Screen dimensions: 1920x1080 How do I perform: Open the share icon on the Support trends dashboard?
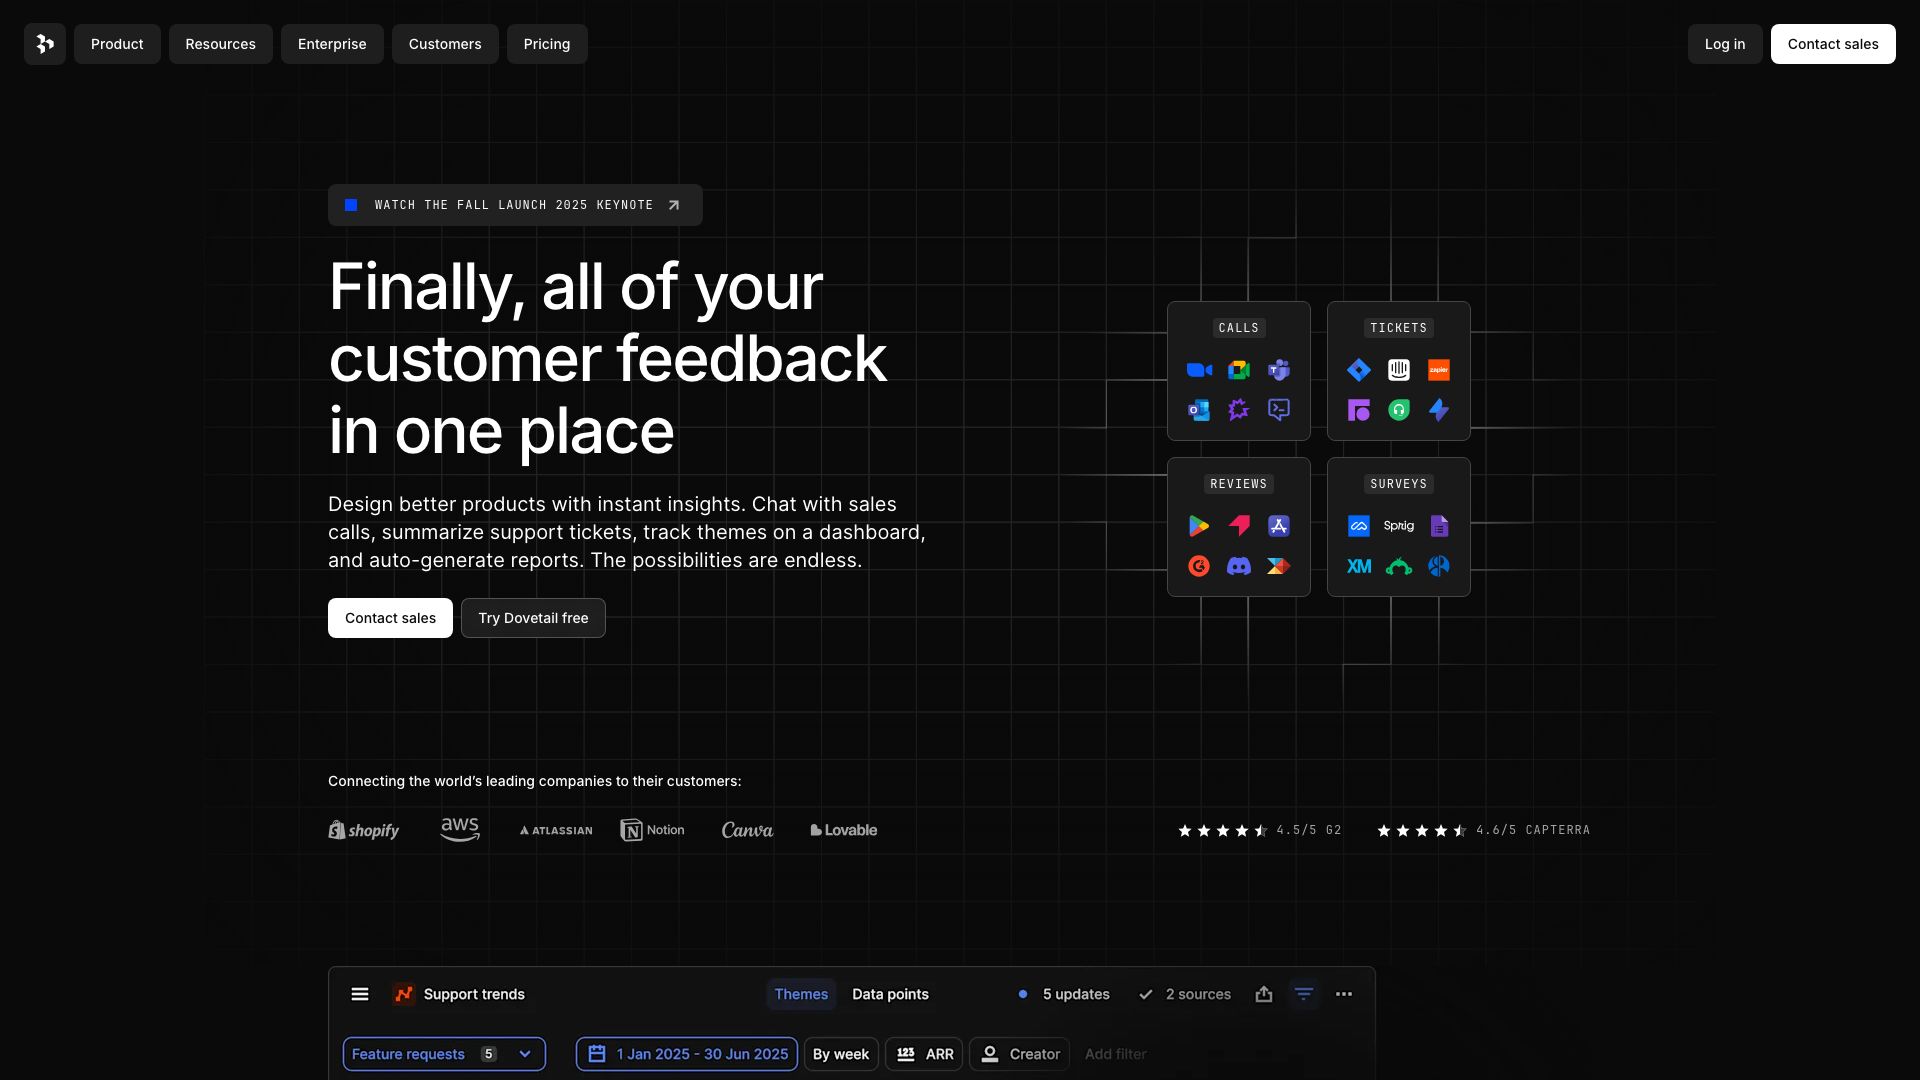click(1264, 994)
